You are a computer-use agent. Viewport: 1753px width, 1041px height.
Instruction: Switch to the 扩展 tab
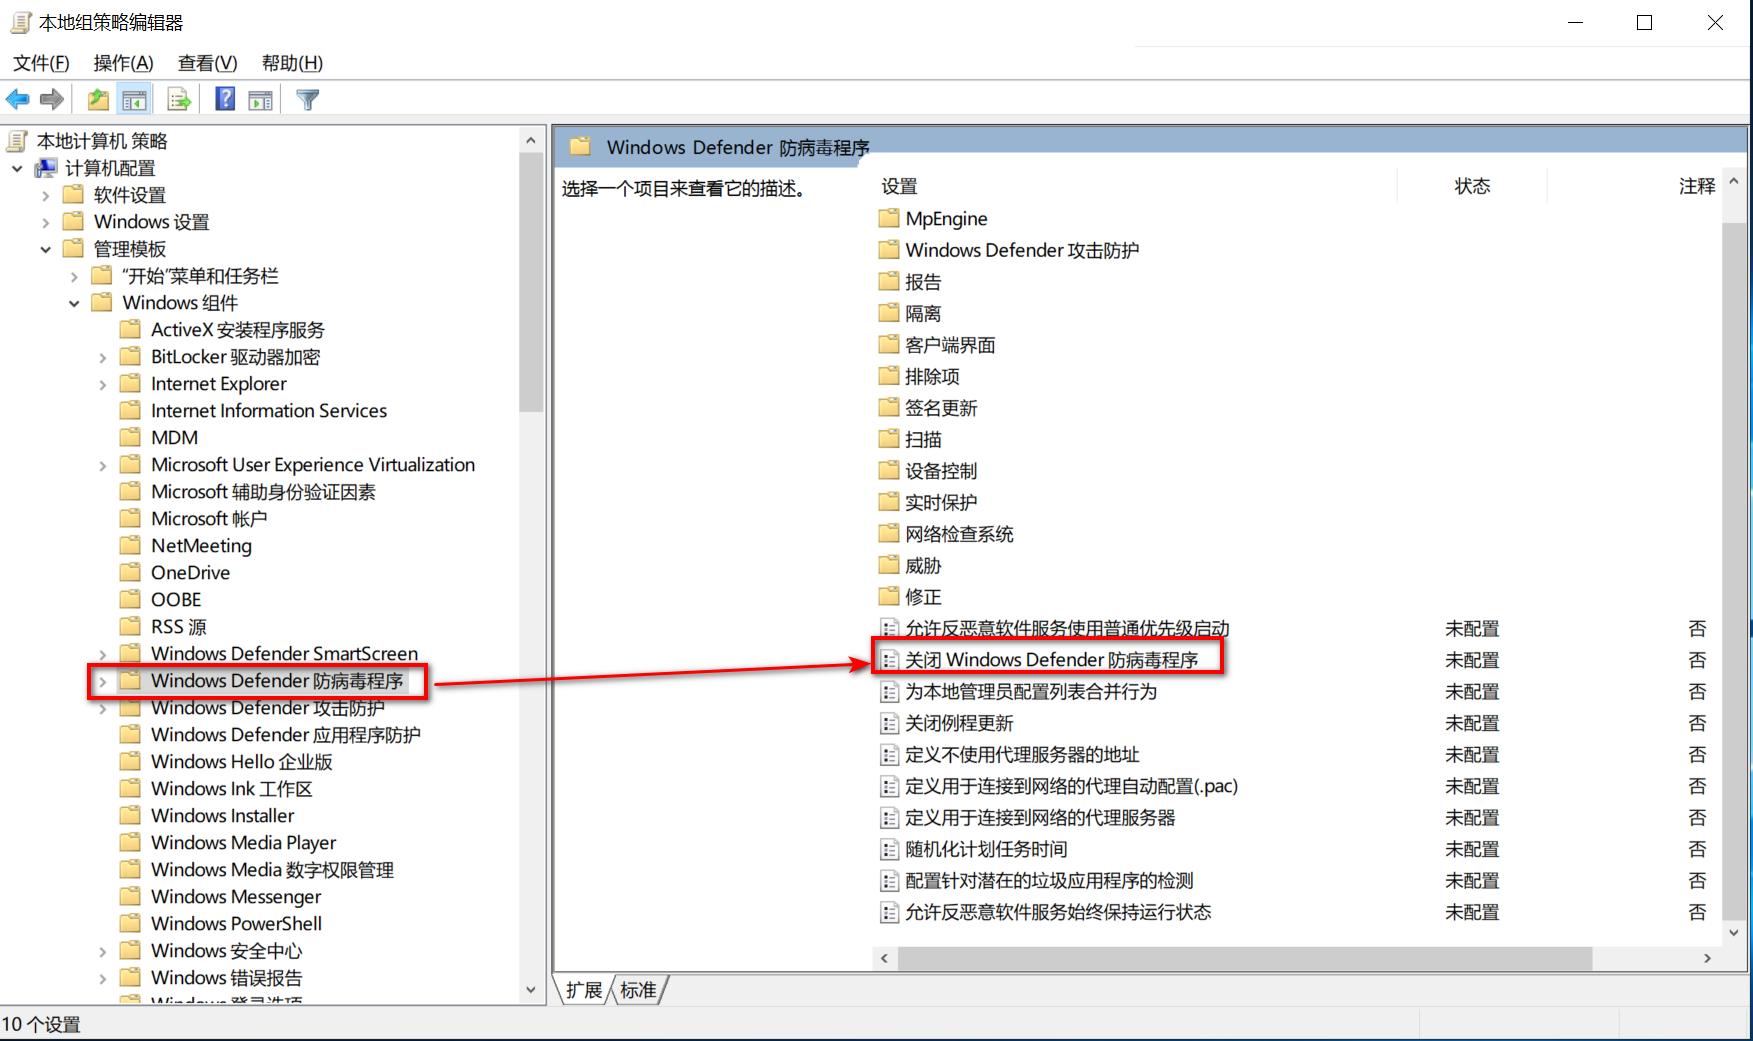[x=584, y=990]
